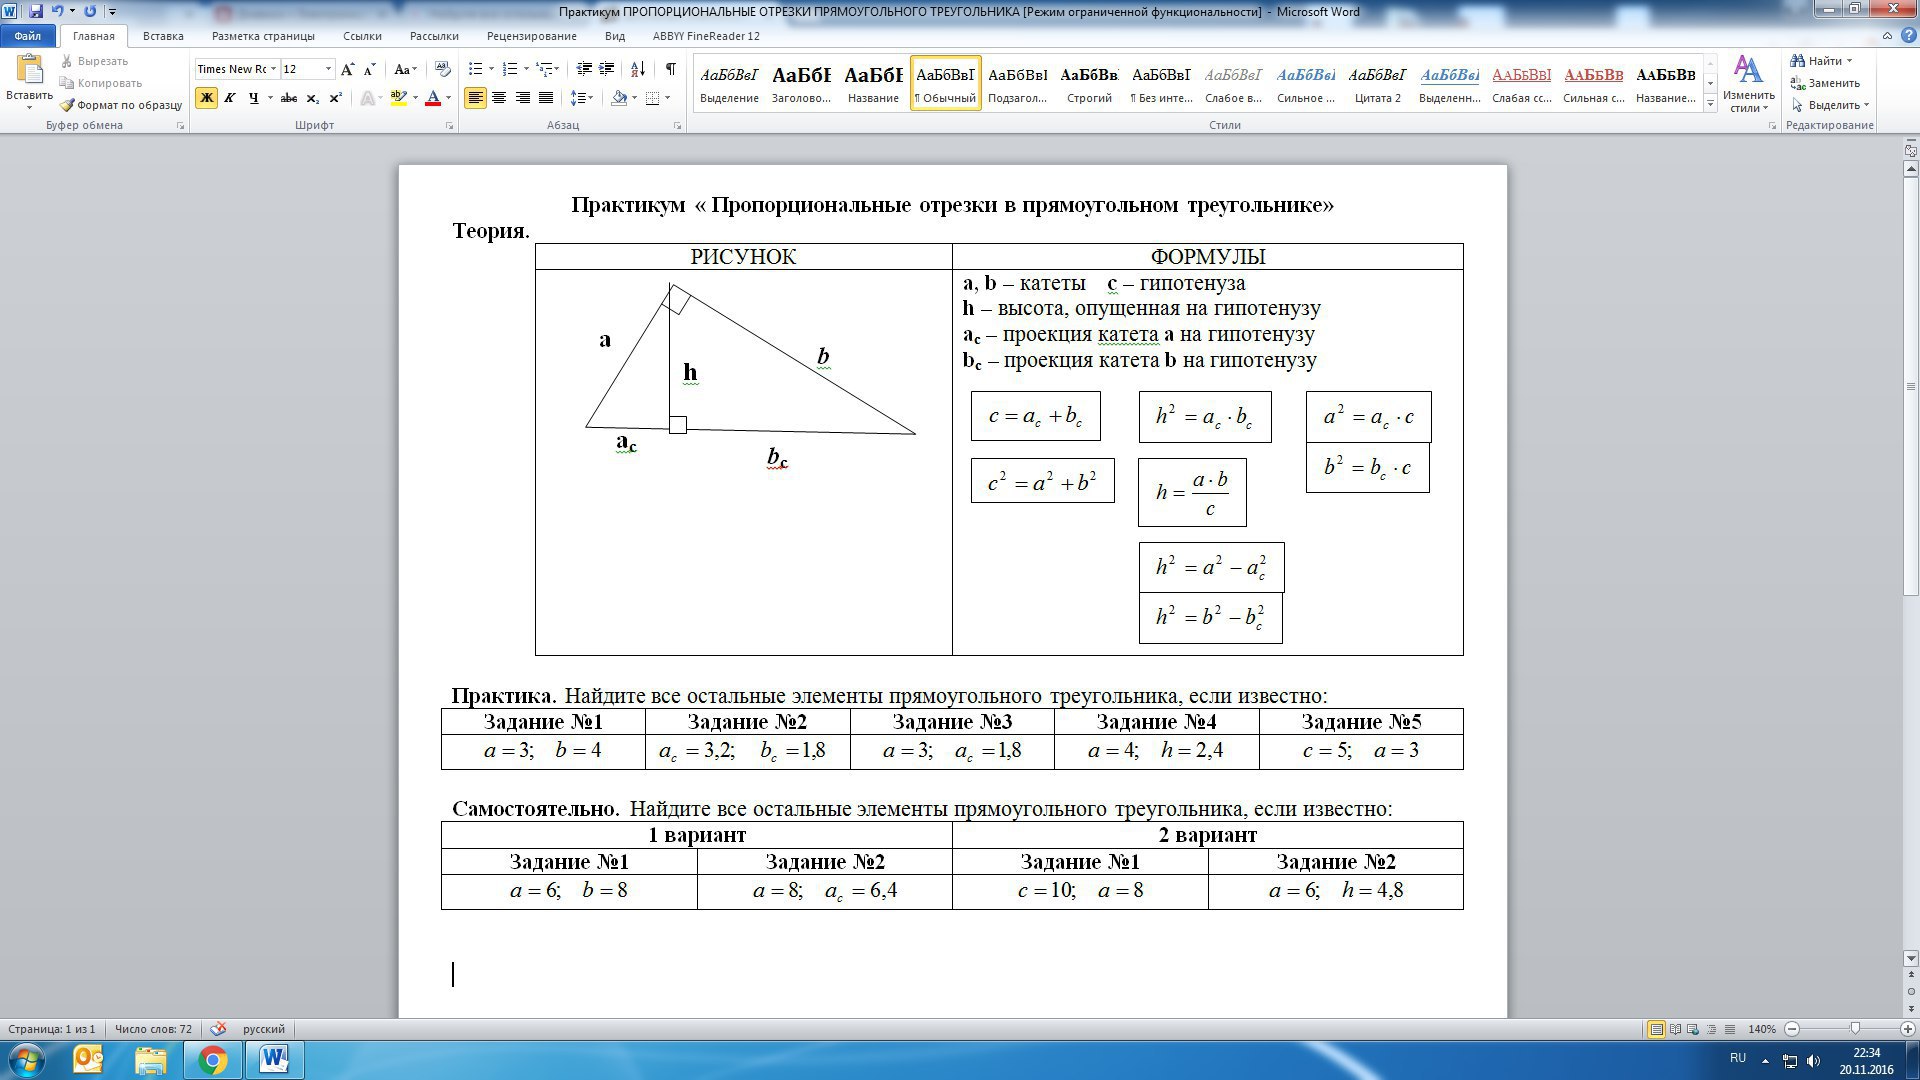Toggle italic formatting (К) button
Screen dimensions: 1920x1080
(x=230, y=98)
